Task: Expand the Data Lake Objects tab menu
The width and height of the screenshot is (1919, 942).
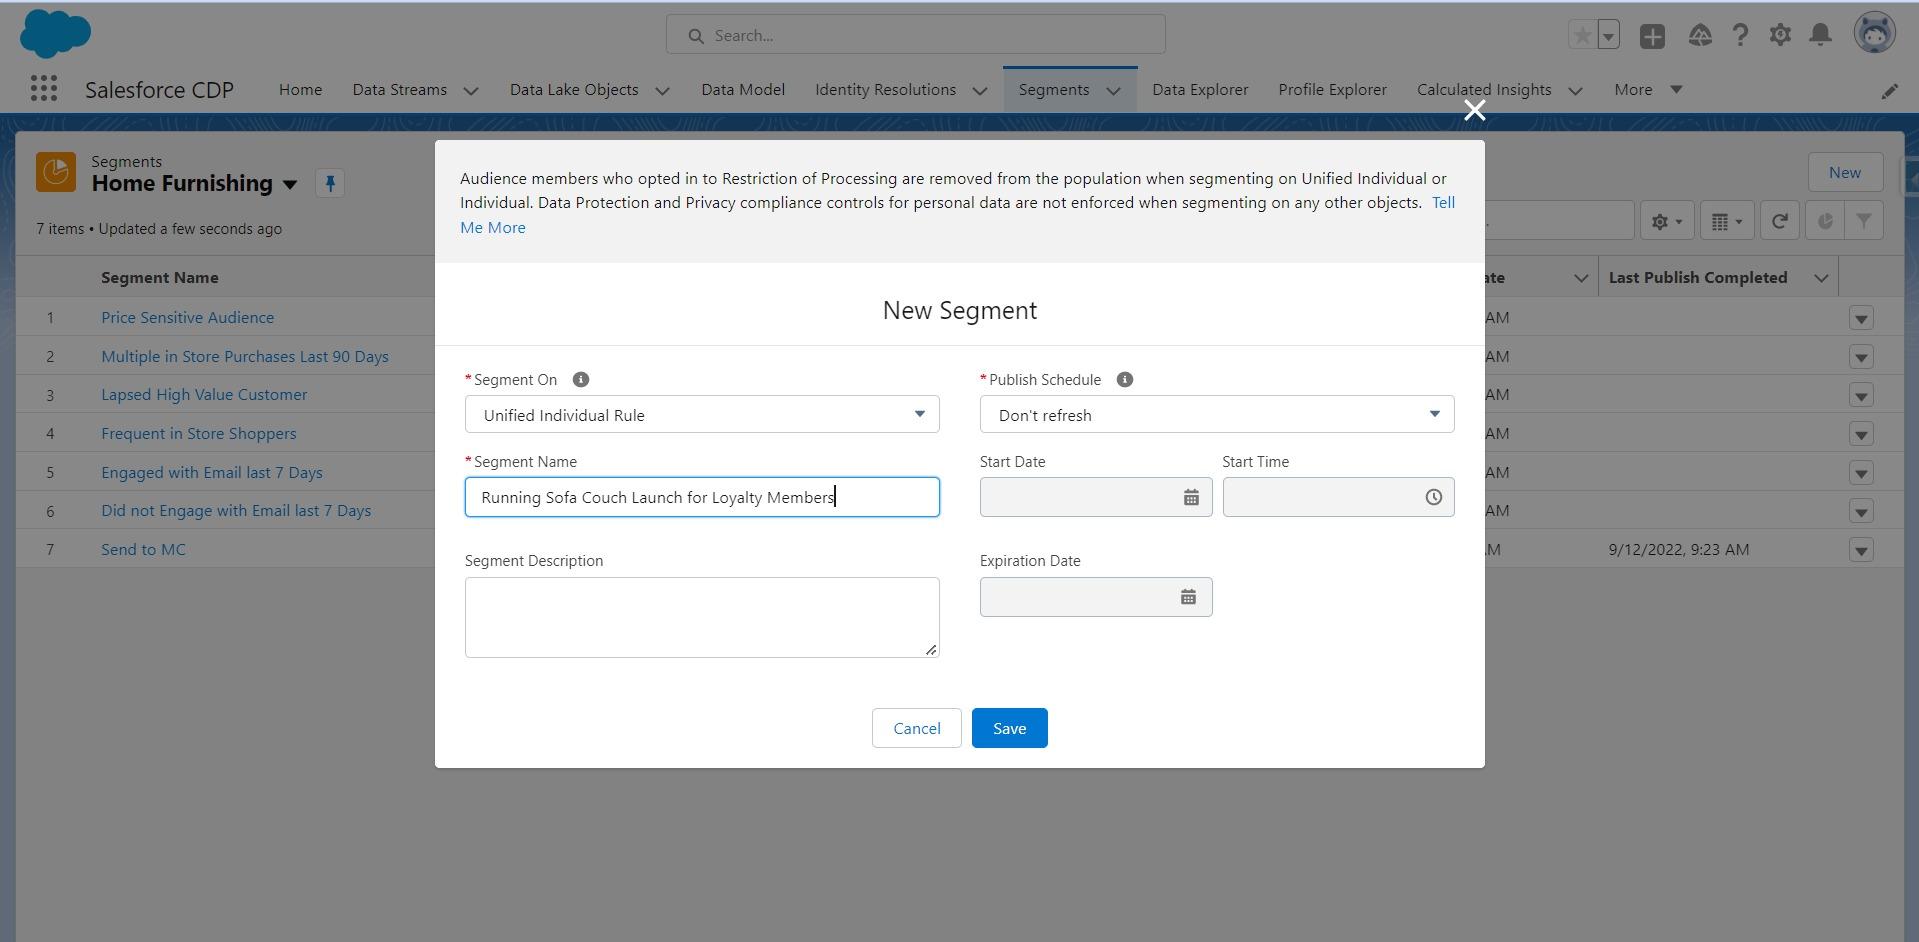Action: pos(662,91)
